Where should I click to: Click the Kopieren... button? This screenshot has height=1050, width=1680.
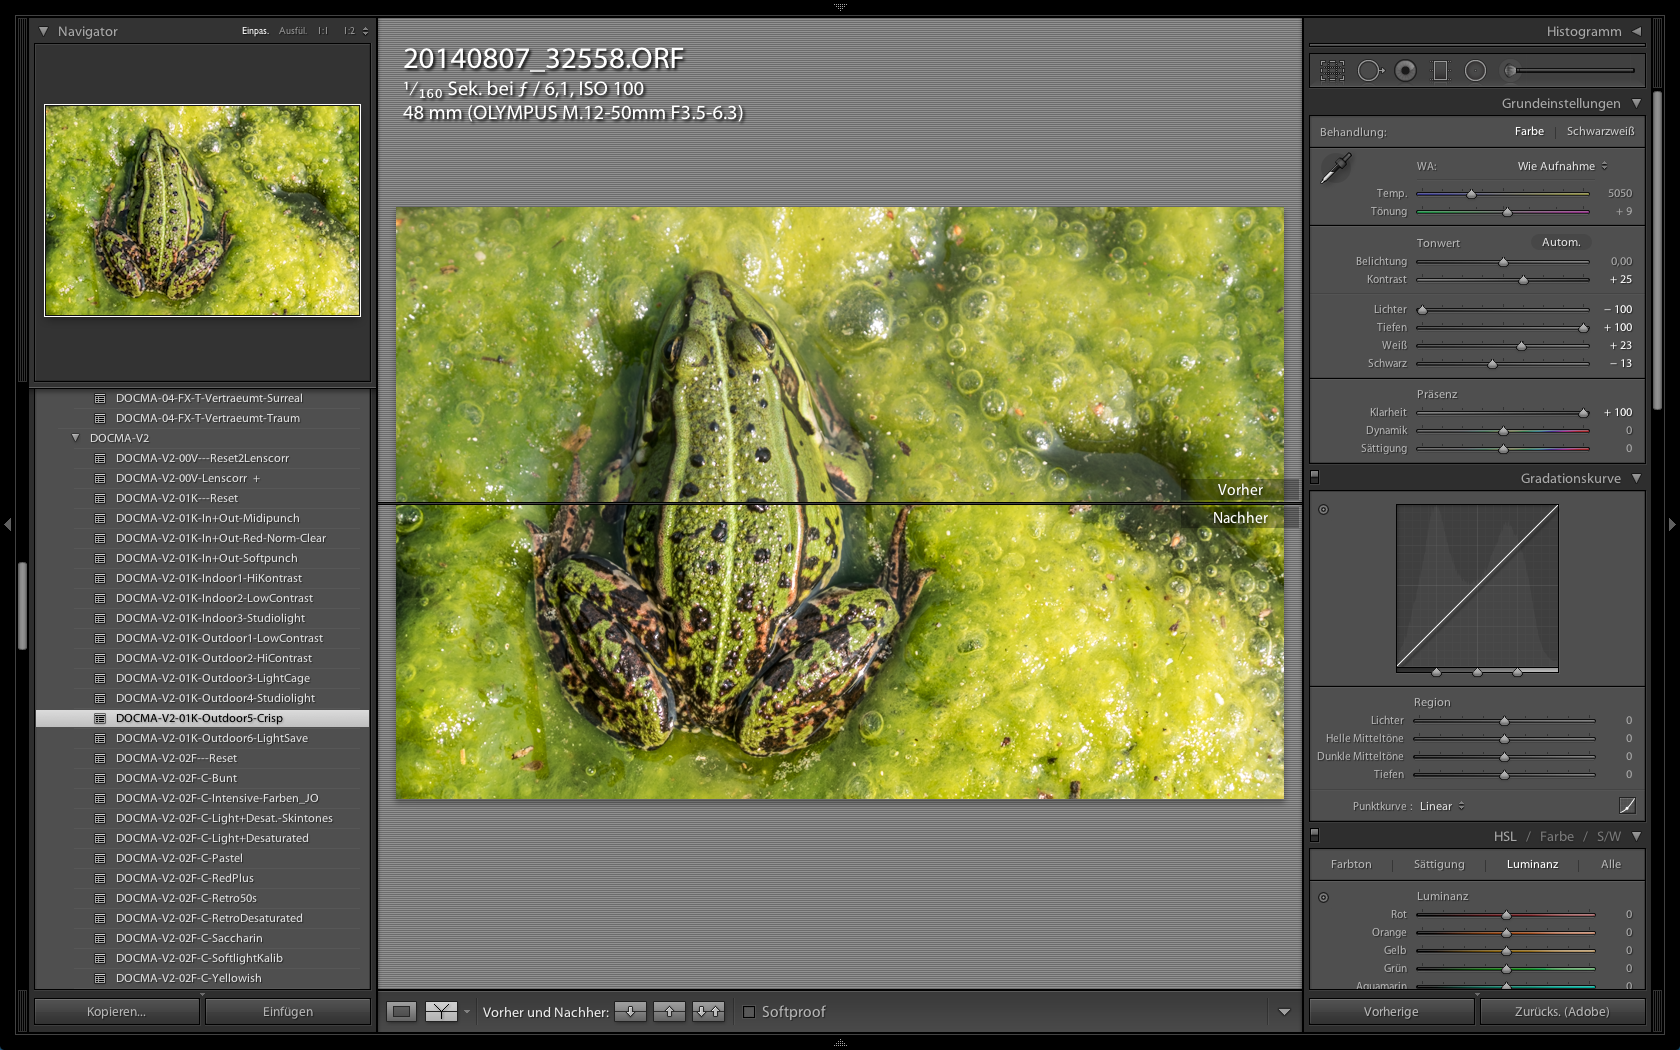(116, 1012)
